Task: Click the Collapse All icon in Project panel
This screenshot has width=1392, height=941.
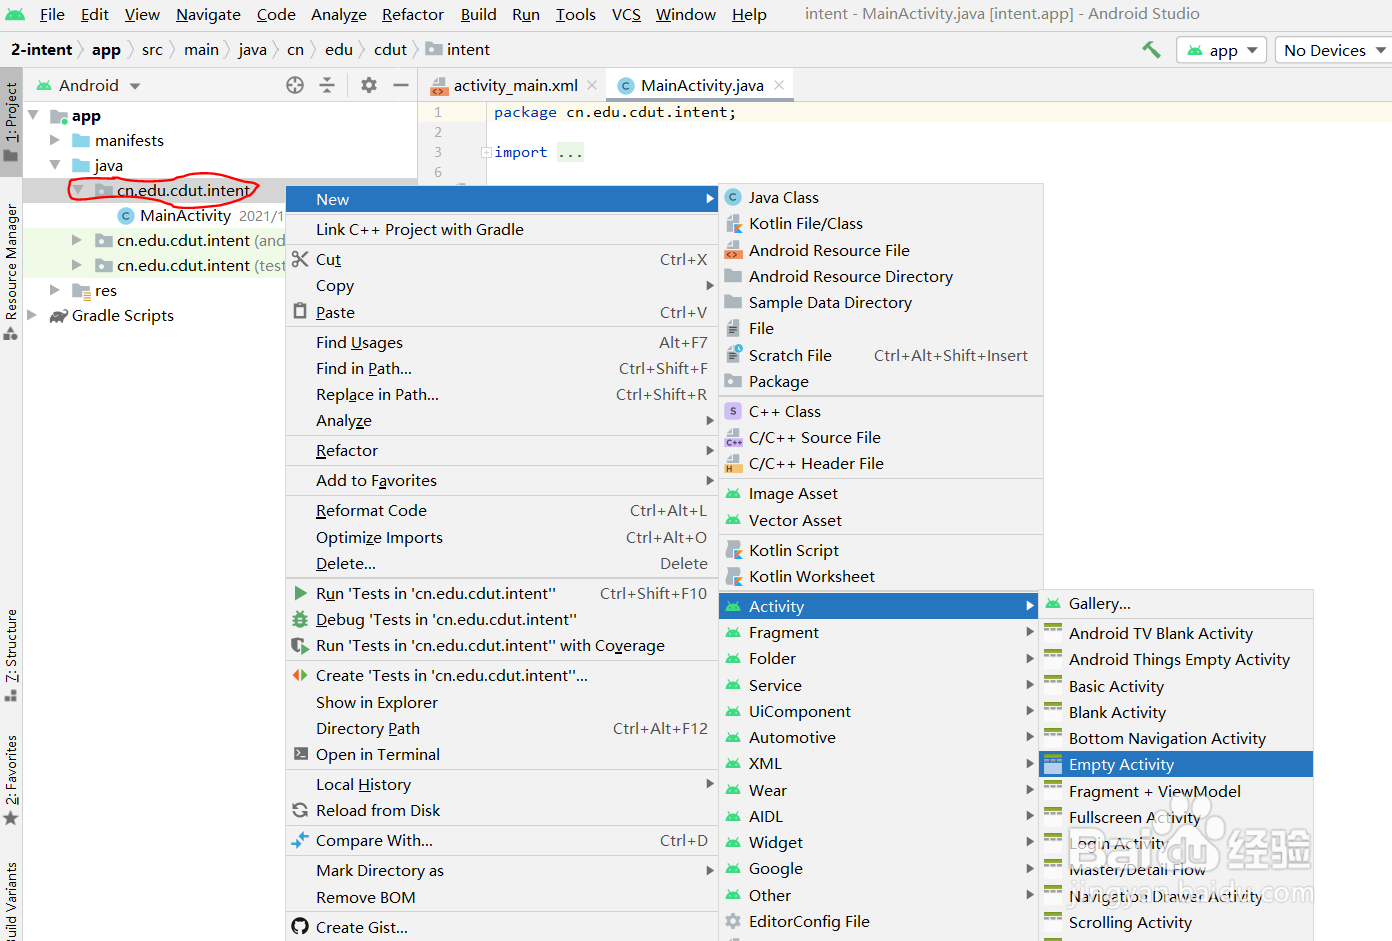Action: 327,85
